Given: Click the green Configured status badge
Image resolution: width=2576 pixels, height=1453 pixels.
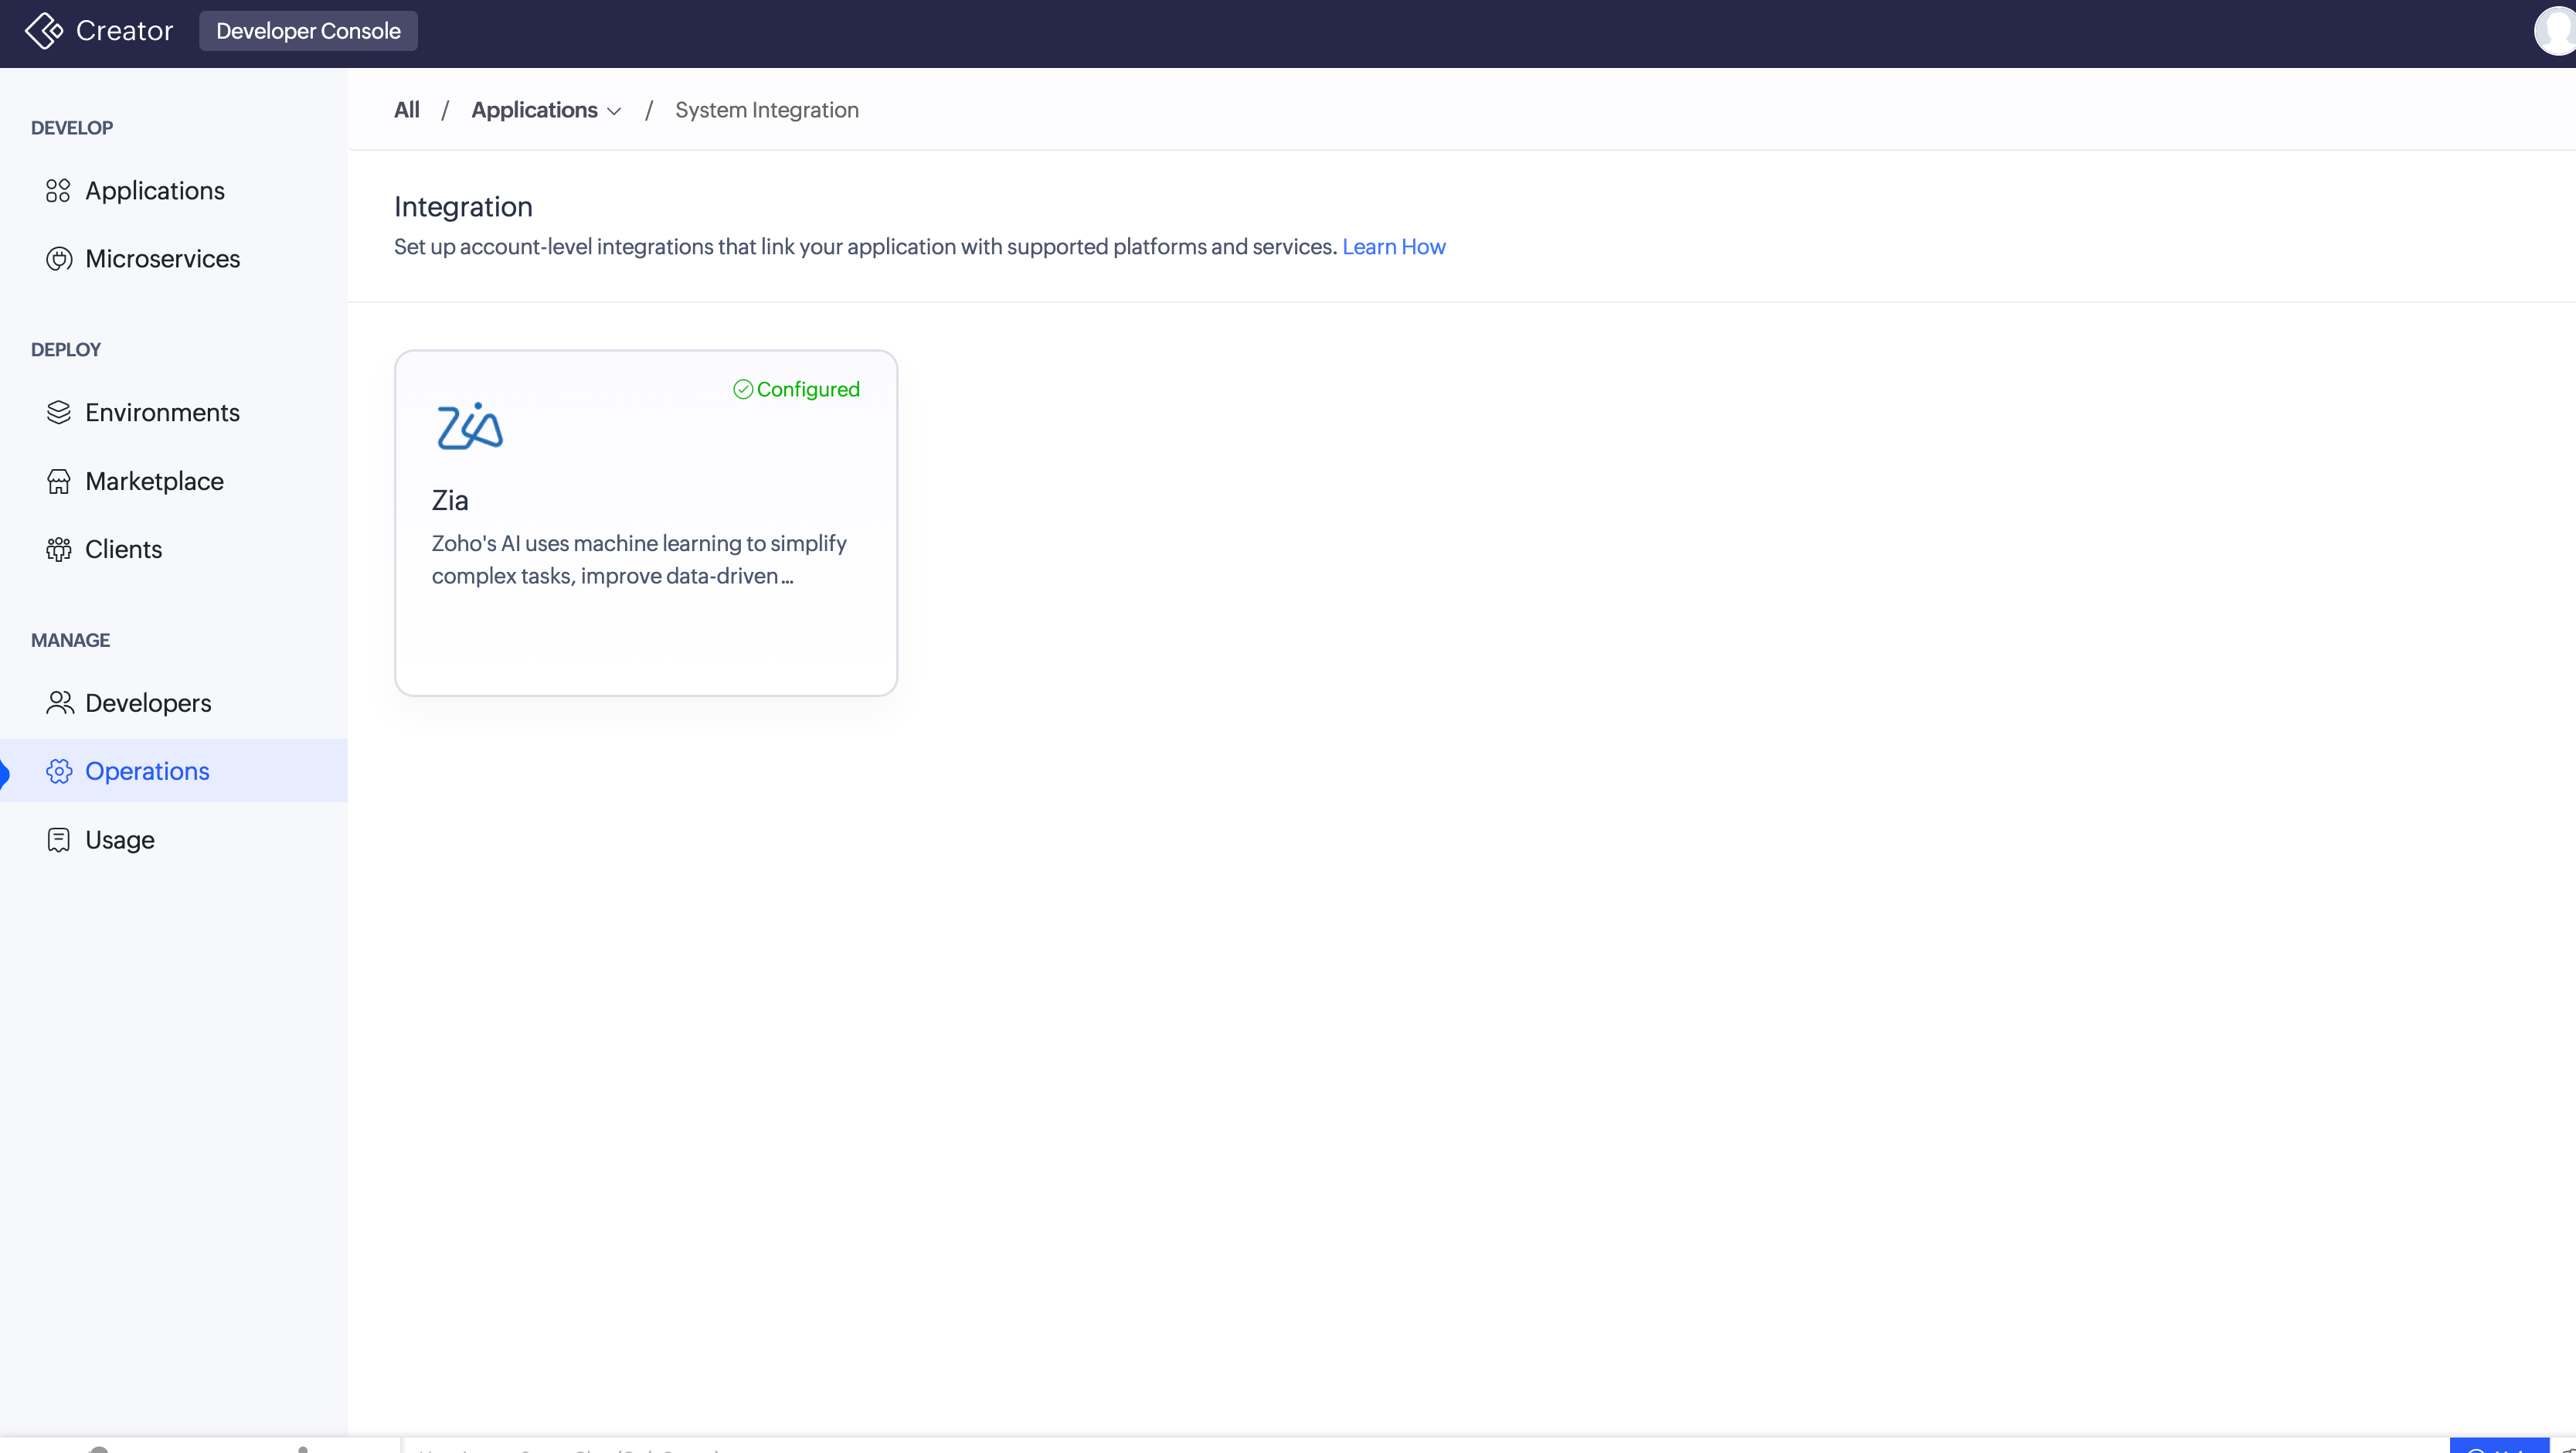Looking at the screenshot, I should pyautogui.click(x=796, y=389).
